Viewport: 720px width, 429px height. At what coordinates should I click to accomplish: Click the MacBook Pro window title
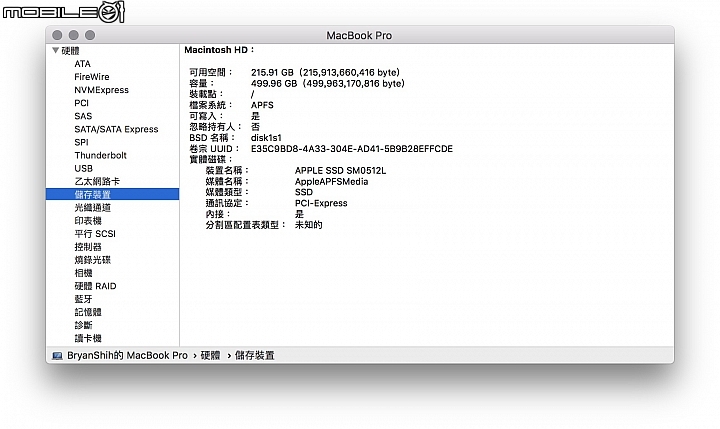tap(359, 35)
